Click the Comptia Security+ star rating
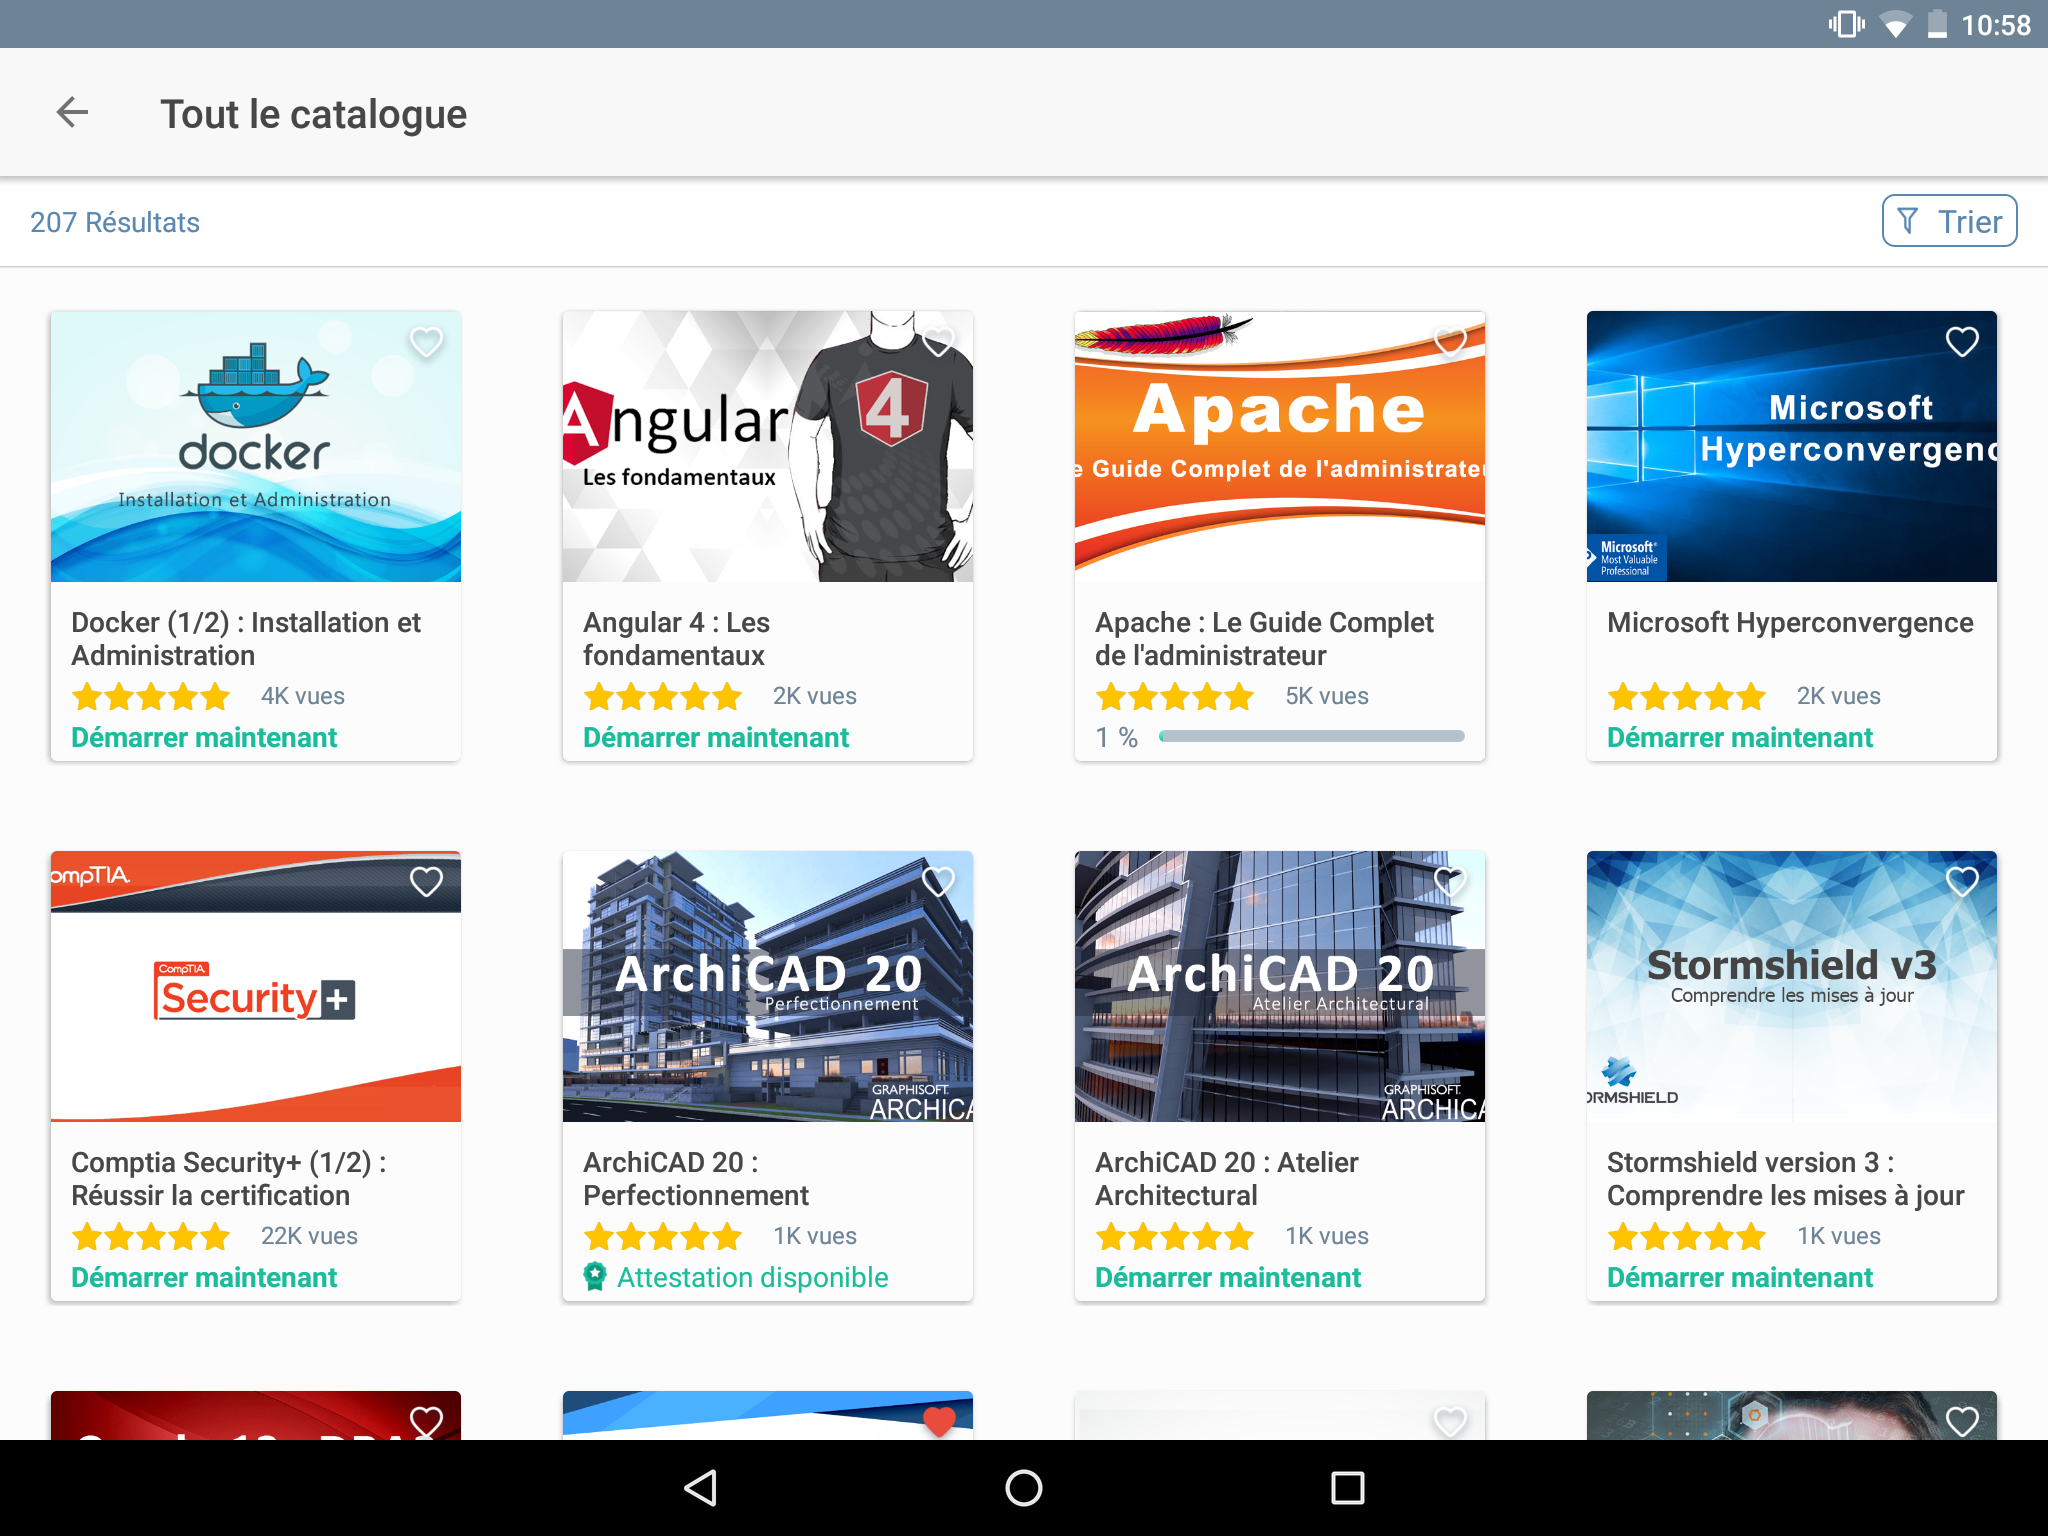The height and width of the screenshot is (1536, 2048). pyautogui.click(x=151, y=1236)
